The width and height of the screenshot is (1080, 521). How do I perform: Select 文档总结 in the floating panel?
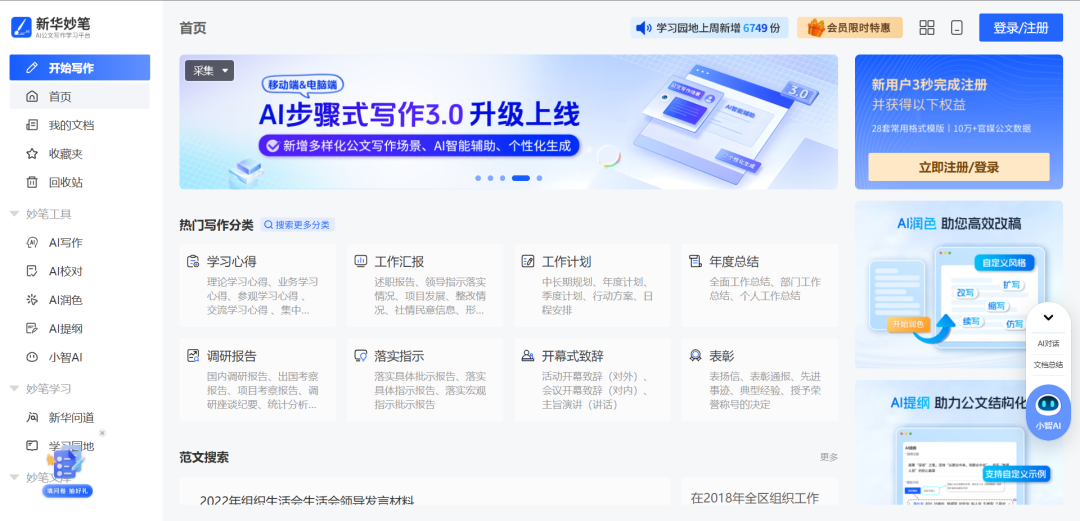[1048, 365]
